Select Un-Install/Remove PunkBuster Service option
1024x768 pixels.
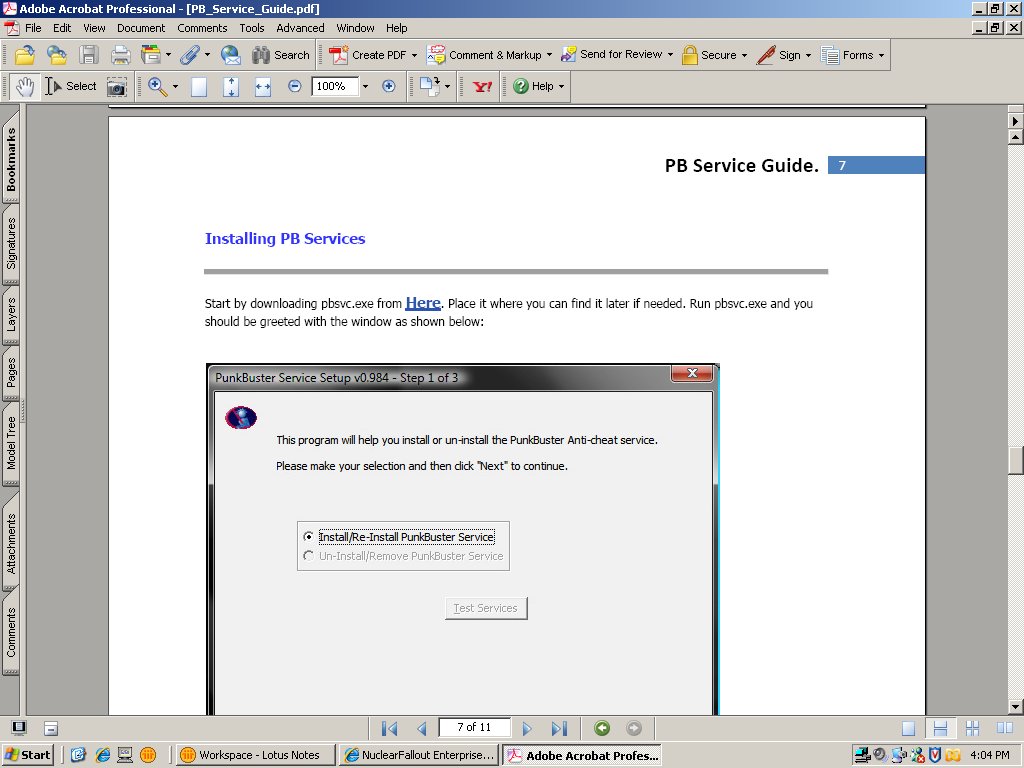pos(308,556)
